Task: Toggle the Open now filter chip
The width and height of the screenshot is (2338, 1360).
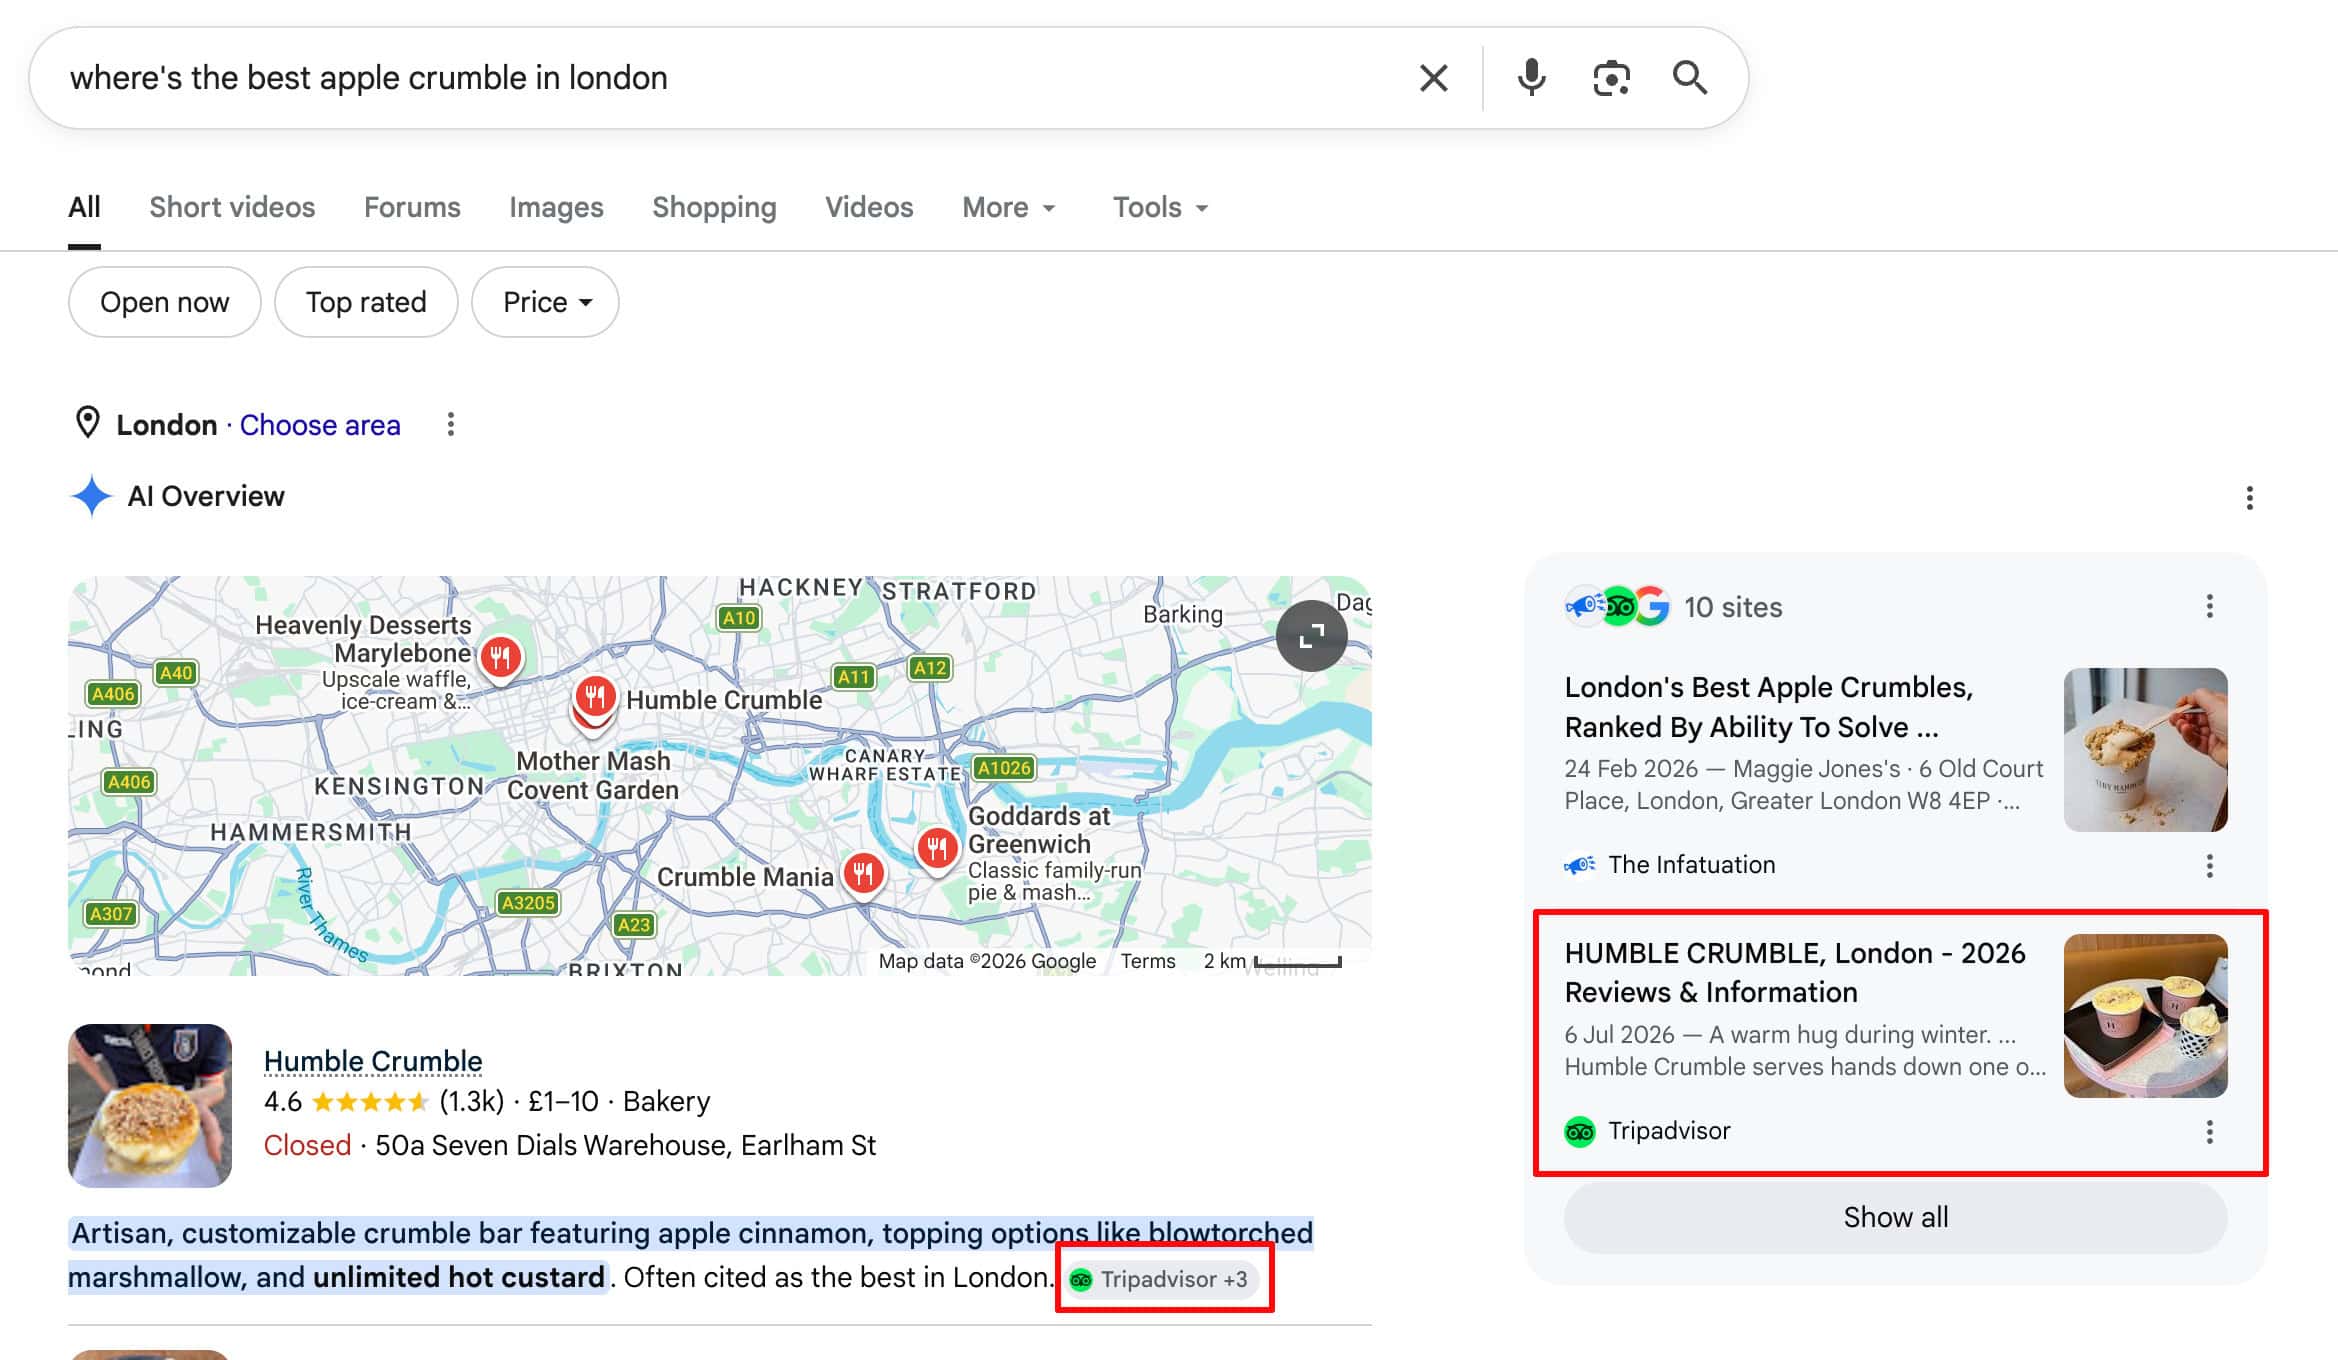Action: coord(165,302)
